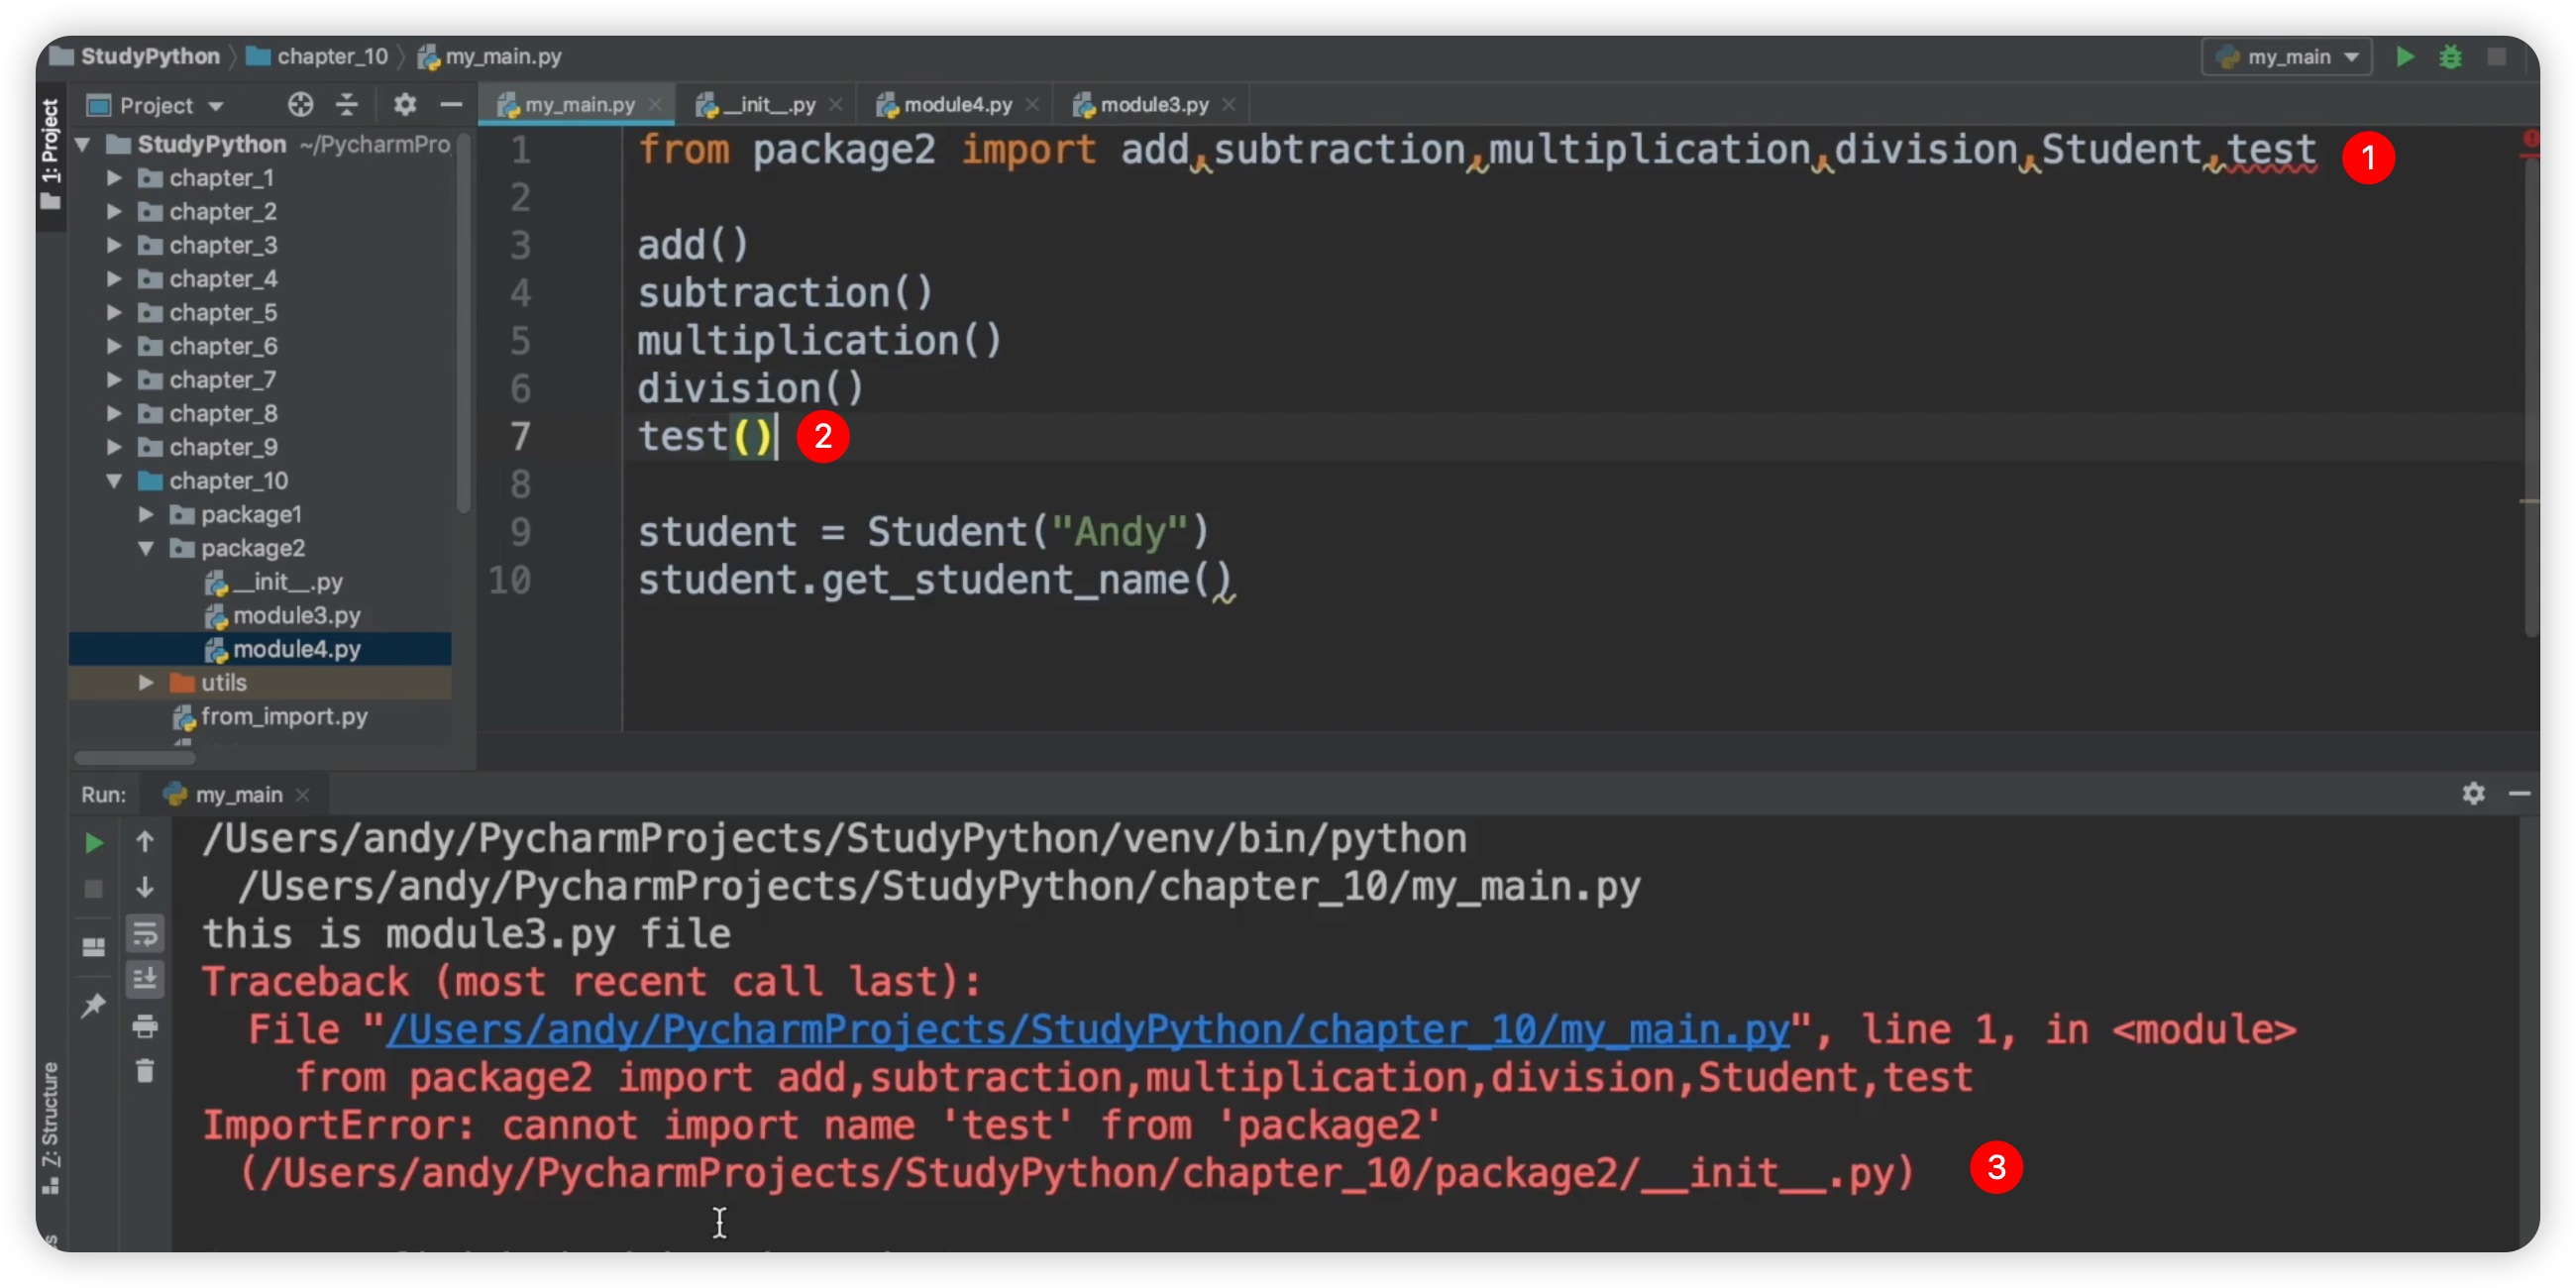
Task: Collapse the chapter_10 folder
Action: coord(114,481)
